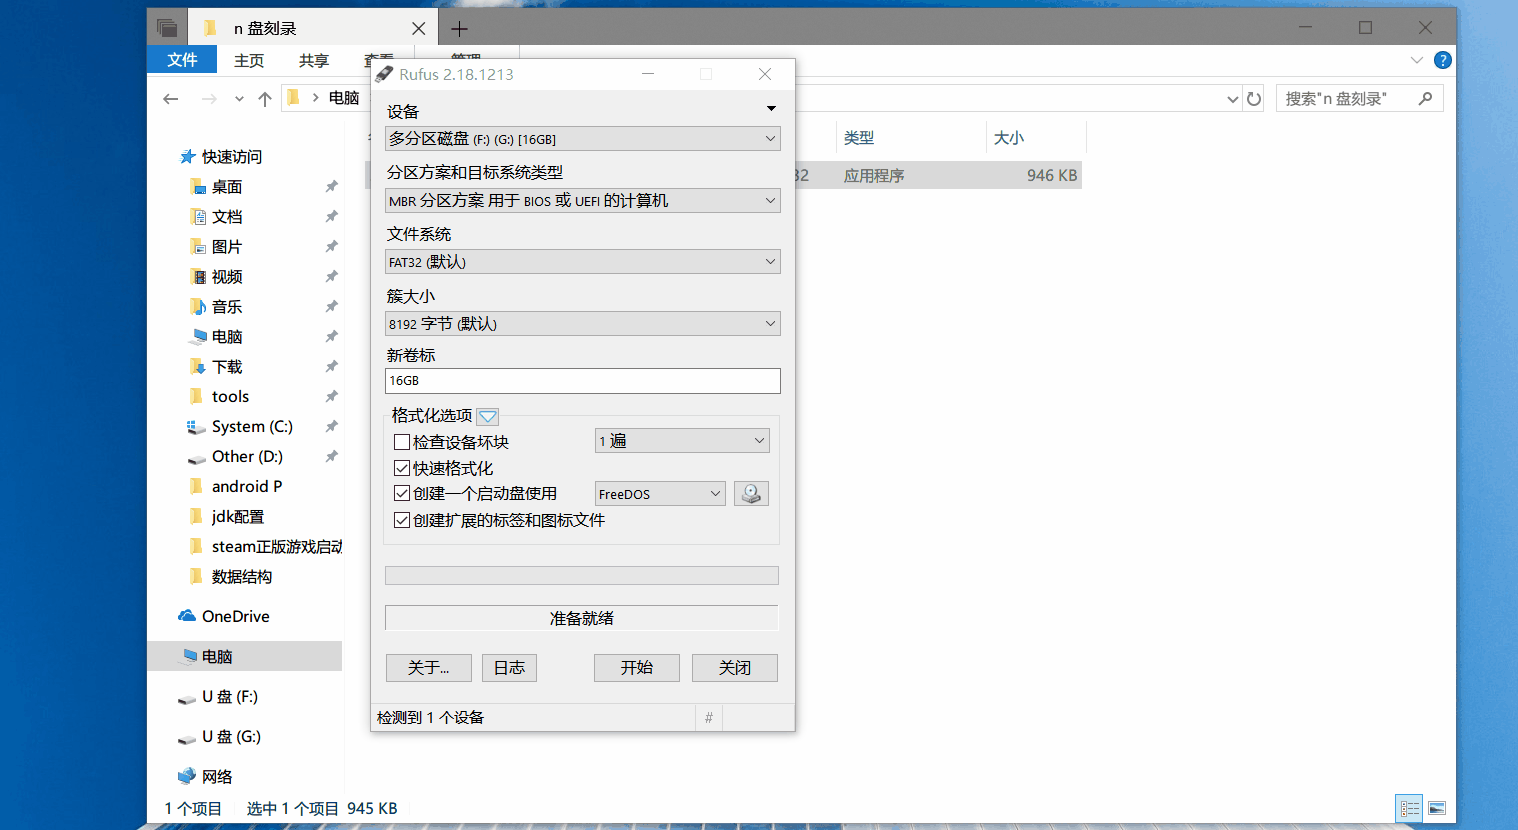Screen dimensions: 1518x830
Task: Open the 共享 ribbon tab
Action: [314, 60]
